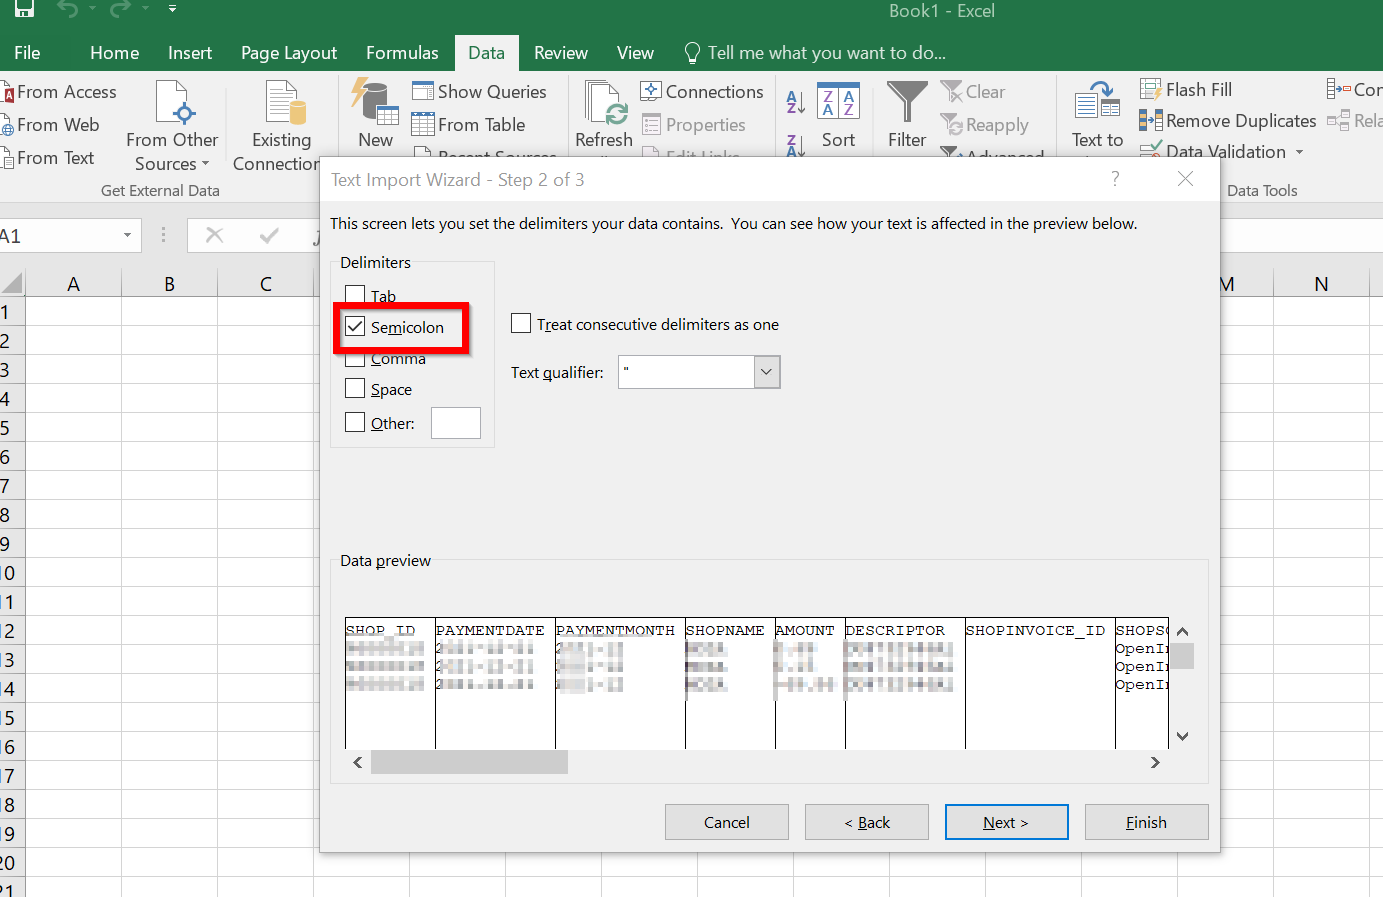
Task: Open the Text qualifier dropdown
Action: pyautogui.click(x=766, y=372)
